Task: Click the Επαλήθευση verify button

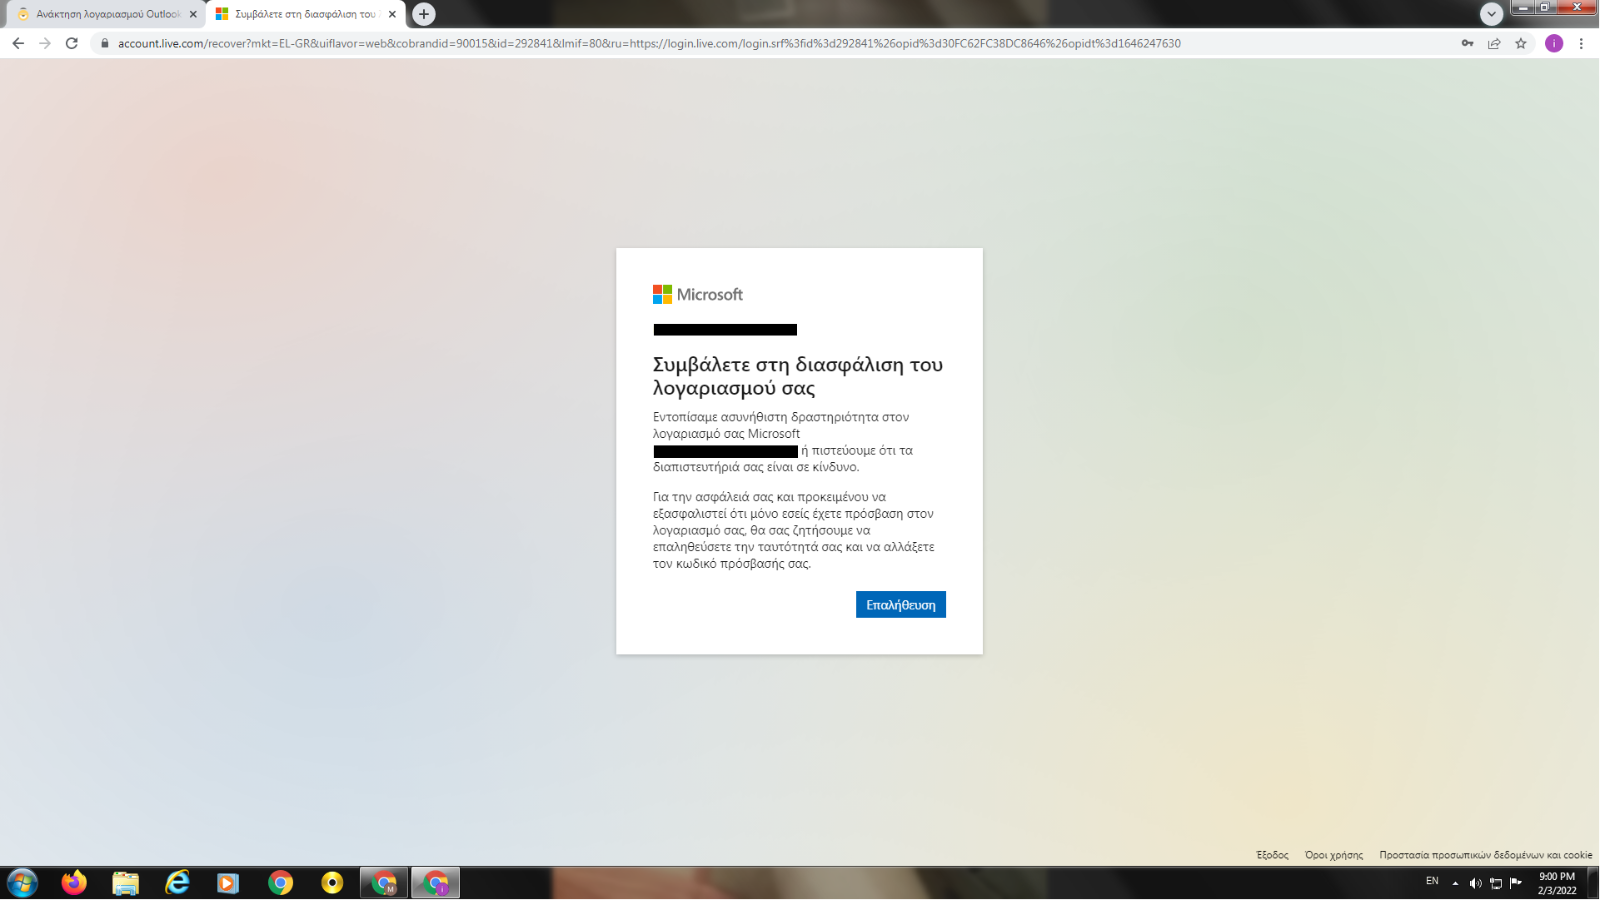Action: (x=900, y=604)
